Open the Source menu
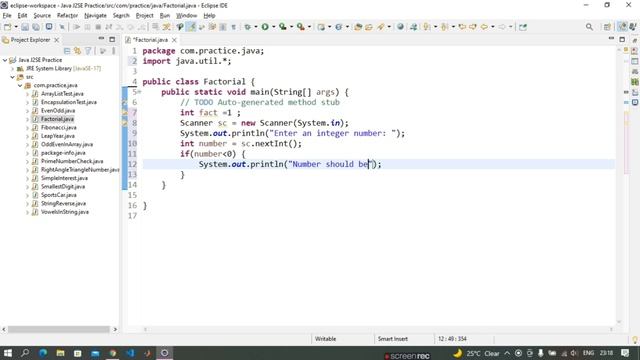This screenshot has width=640, height=360. coord(42,16)
